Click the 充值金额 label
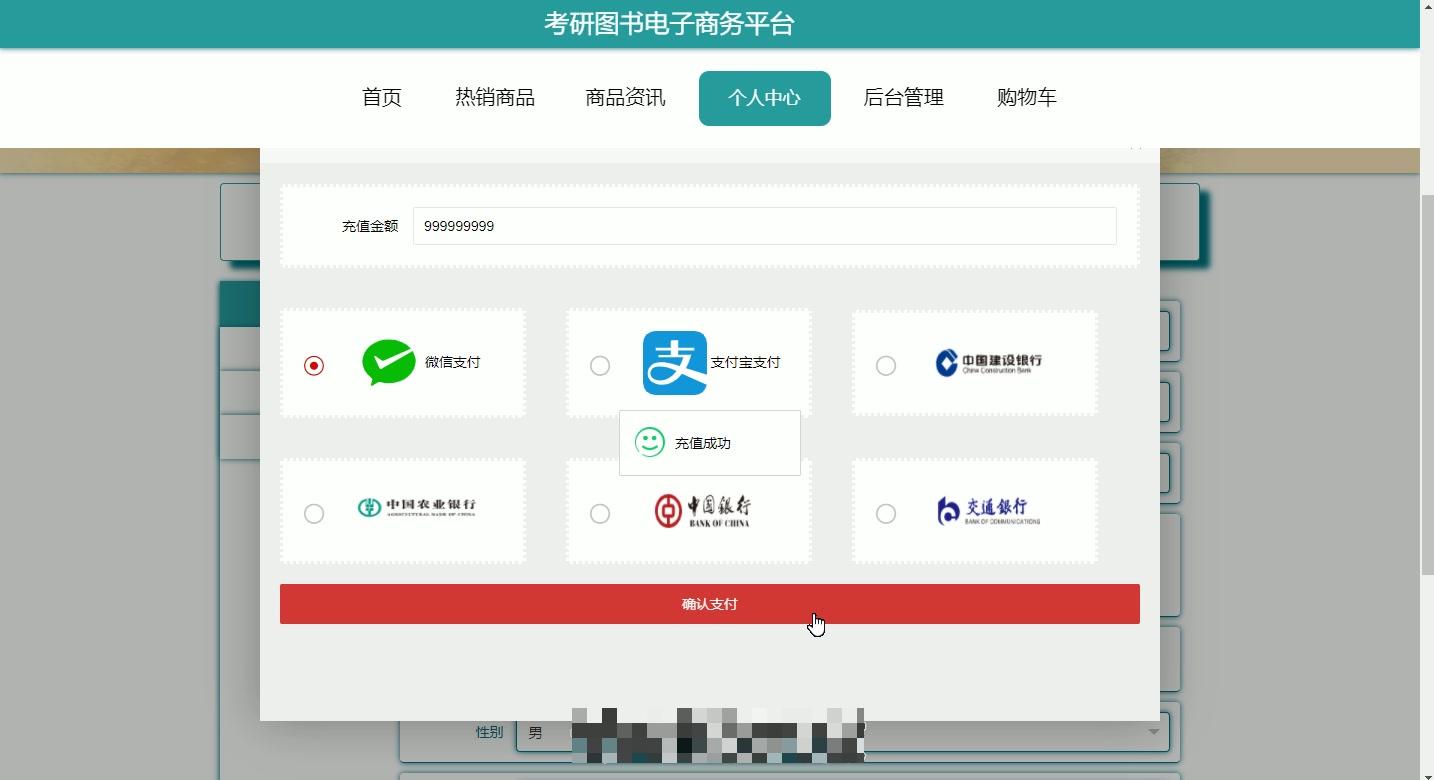 coord(370,226)
